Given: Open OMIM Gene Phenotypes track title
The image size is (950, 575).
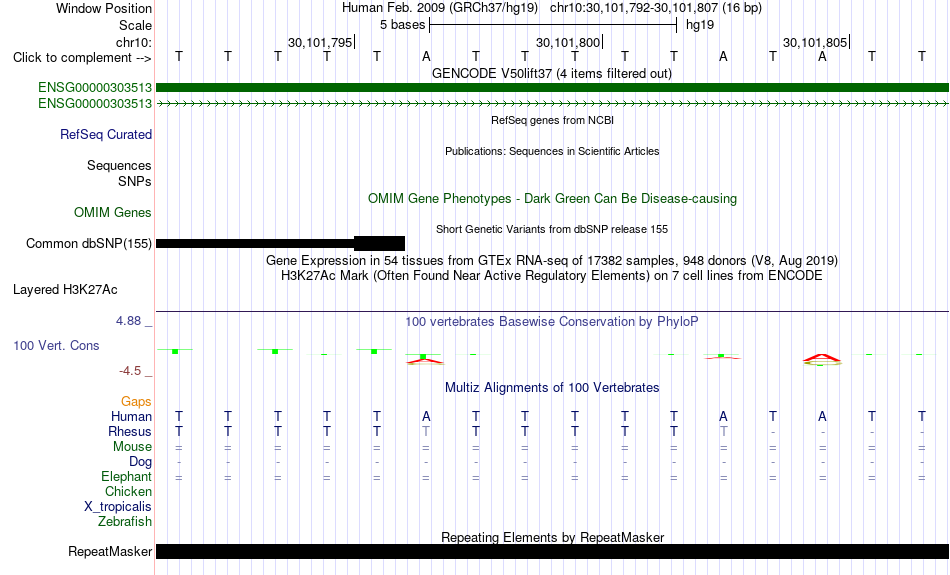Looking at the screenshot, I should (553, 199).
